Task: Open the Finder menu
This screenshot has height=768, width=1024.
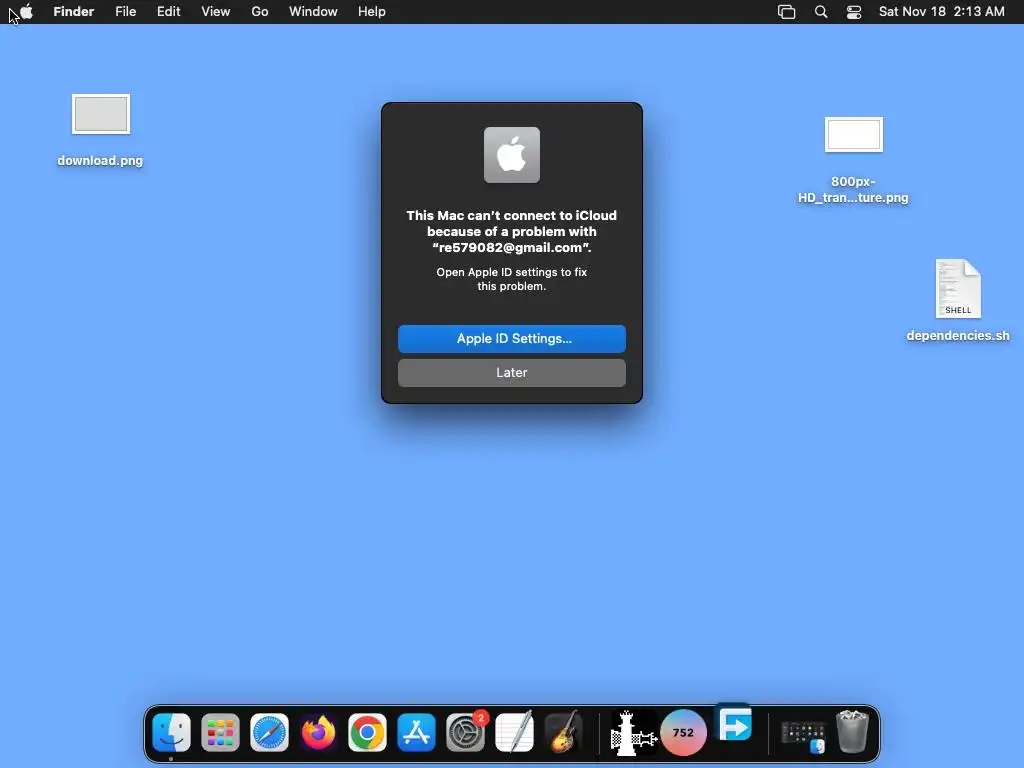Action: pos(74,12)
